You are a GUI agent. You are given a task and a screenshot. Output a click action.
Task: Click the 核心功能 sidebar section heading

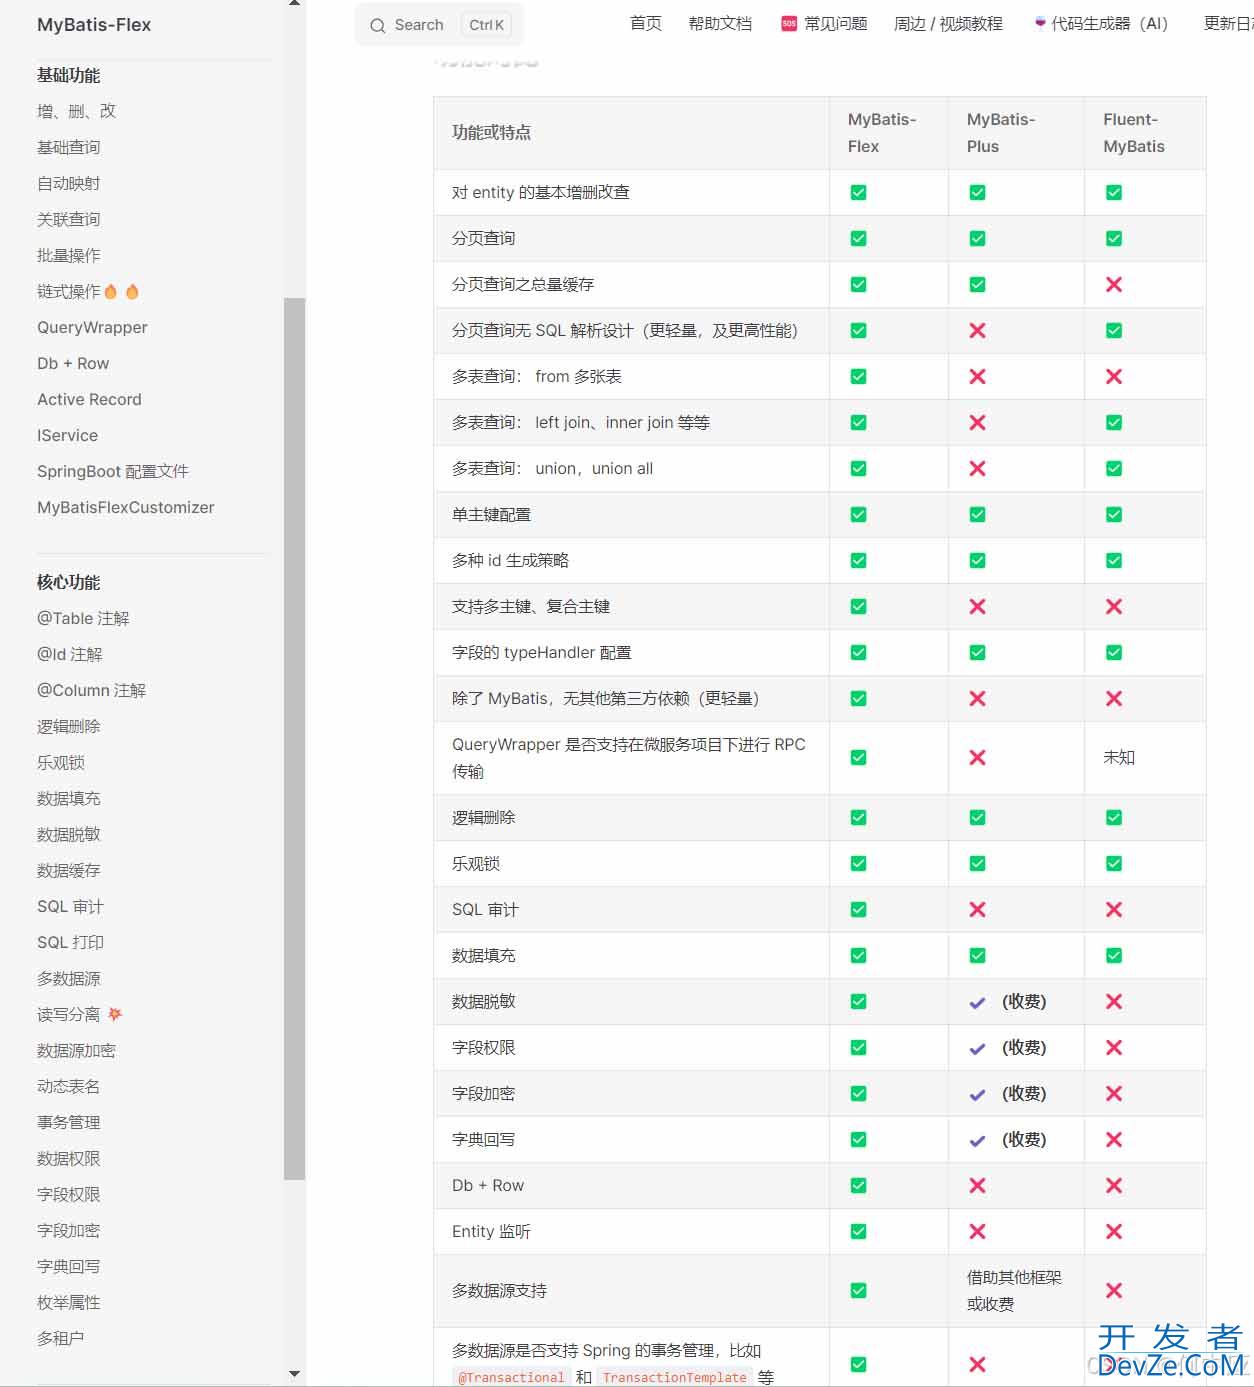point(68,582)
